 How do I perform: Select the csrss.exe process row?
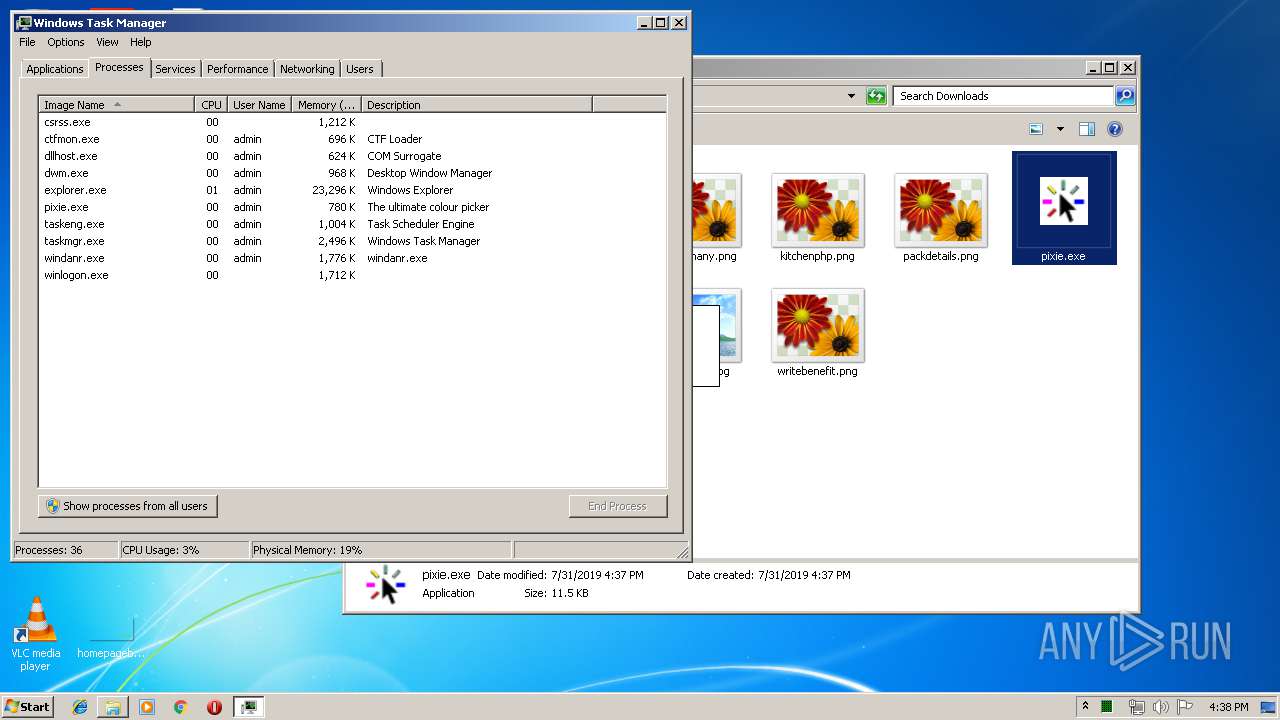[x=352, y=122]
